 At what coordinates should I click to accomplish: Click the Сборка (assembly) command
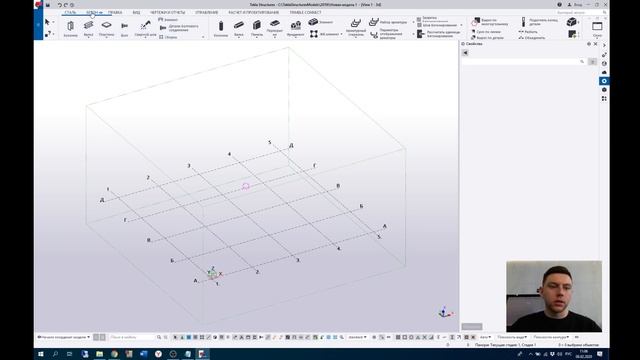point(168,37)
